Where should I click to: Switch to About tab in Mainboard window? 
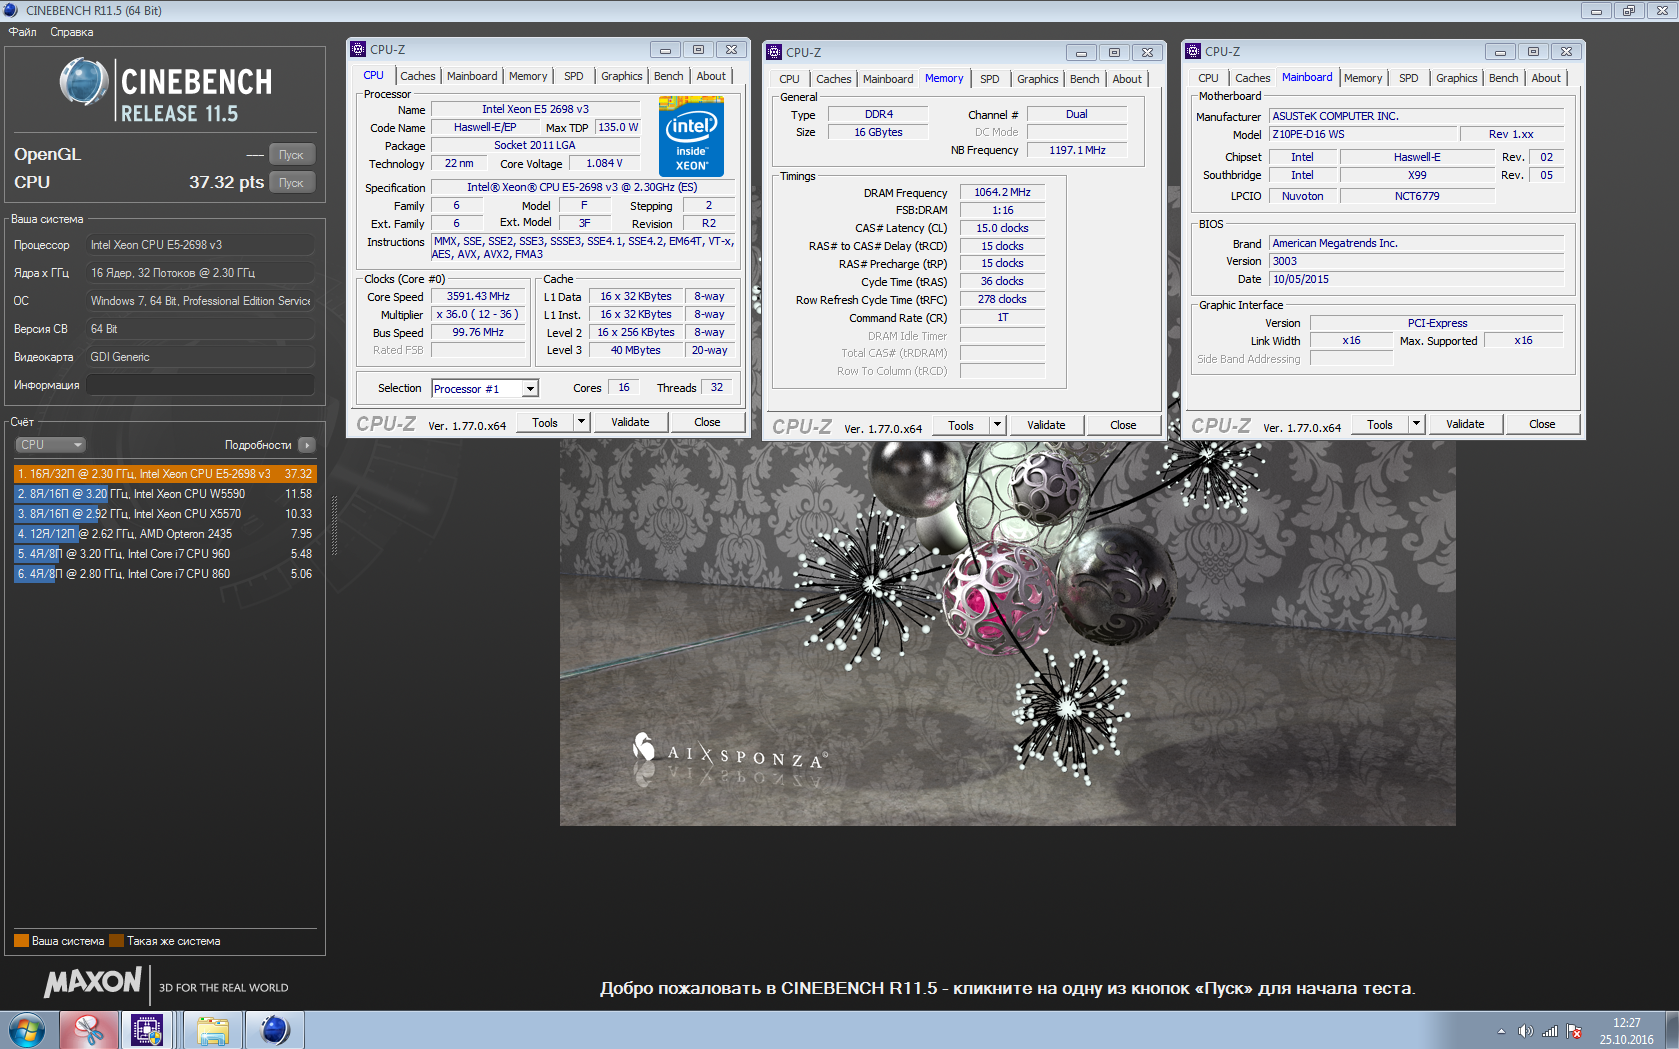tap(1546, 78)
